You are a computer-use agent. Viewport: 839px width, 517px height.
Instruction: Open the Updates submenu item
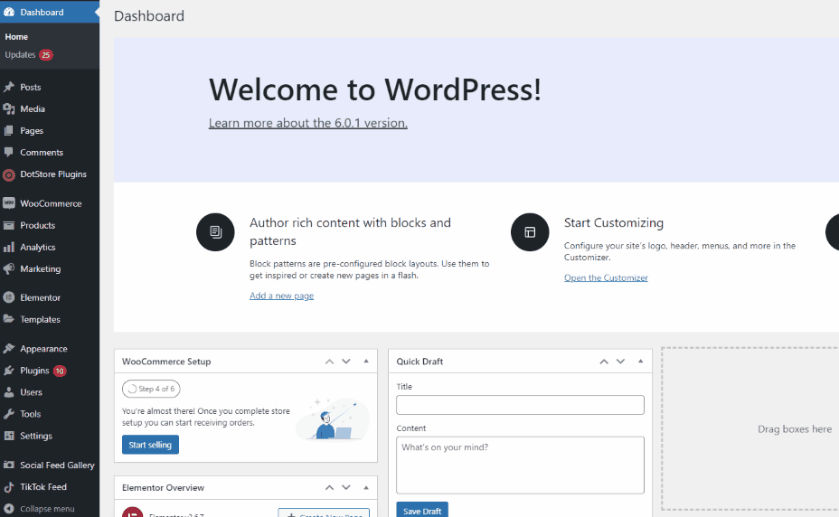pyautogui.click(x=20, y=55)
